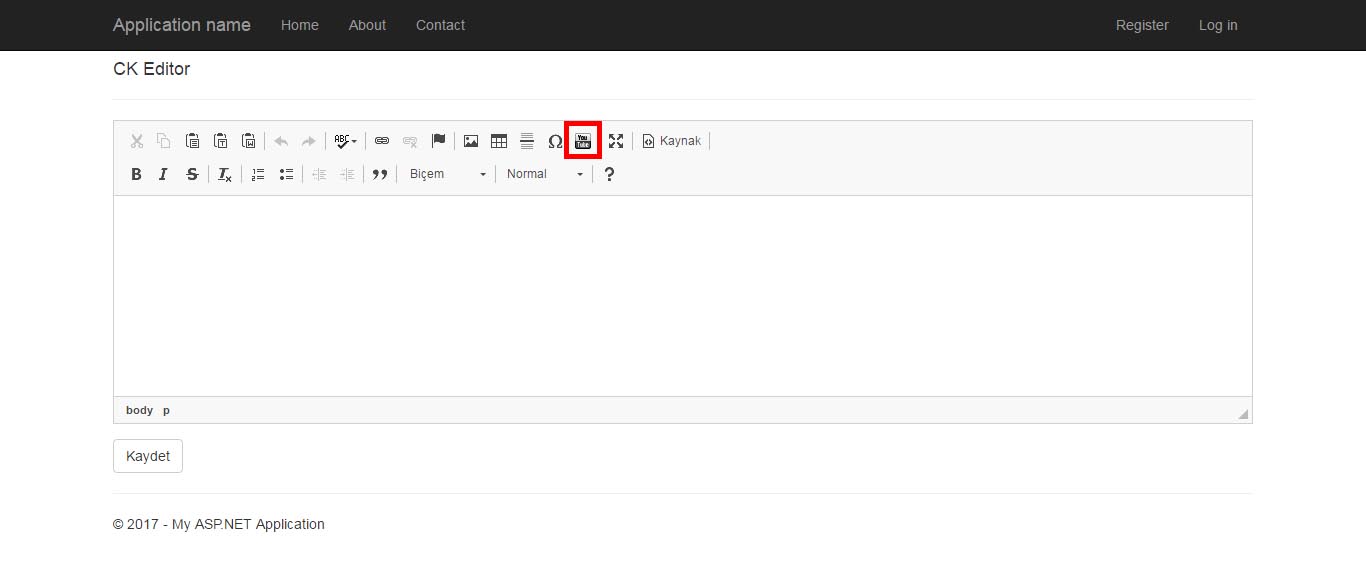Open the Contact menu item
The width and height of the screenshot is (1366, 570).
(440, 25)
